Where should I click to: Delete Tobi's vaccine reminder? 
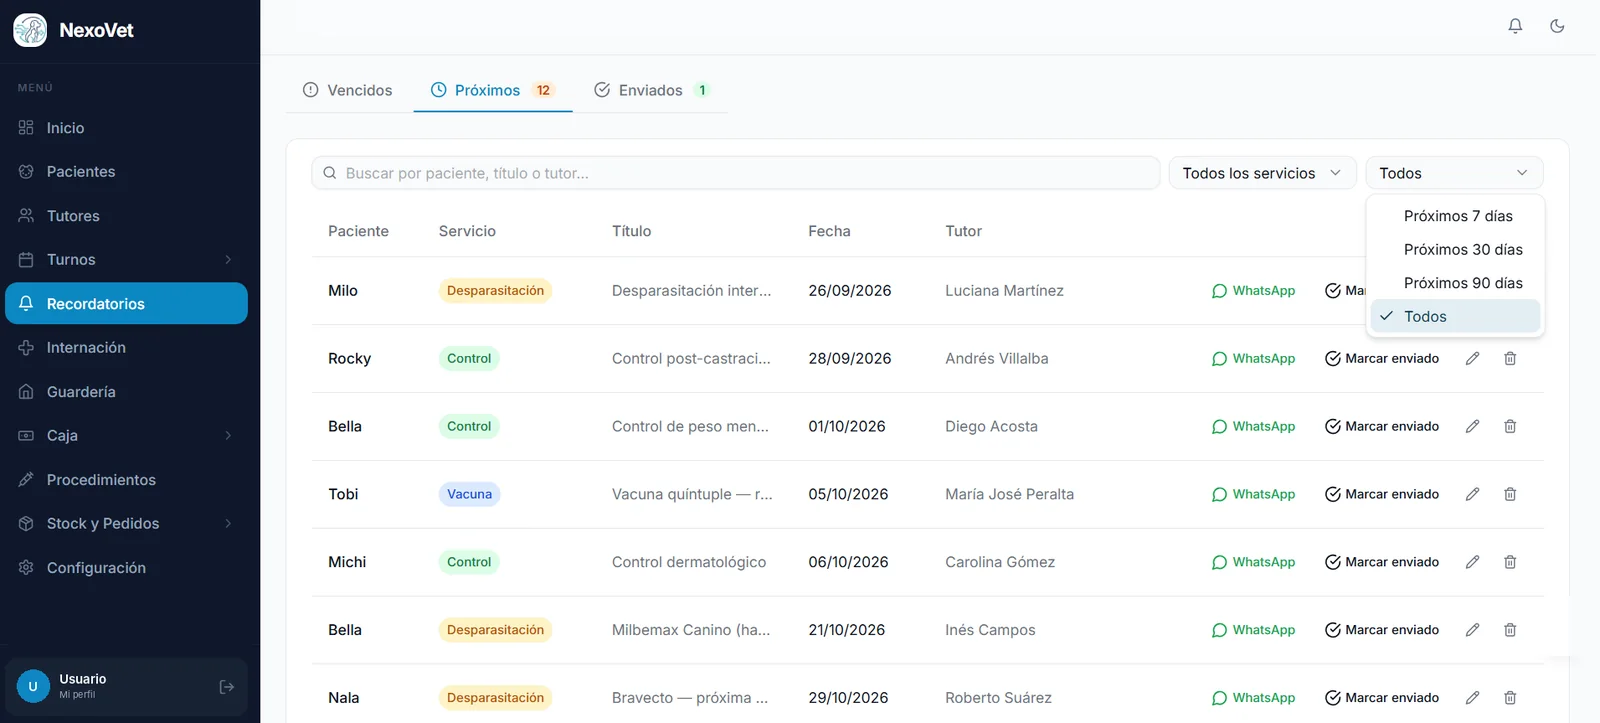(1510, 494)
